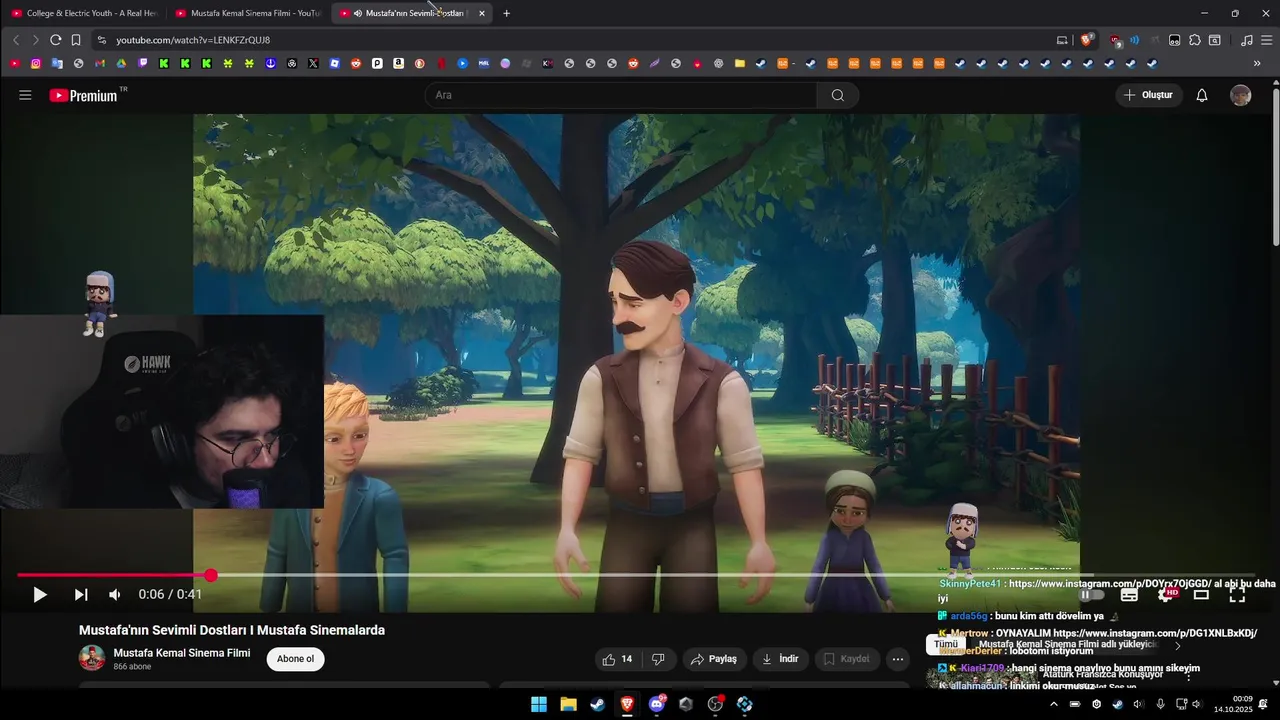Viewport: 1280px width, 720px height.
Task: Go back in browser history
Action: click(16, 40)
